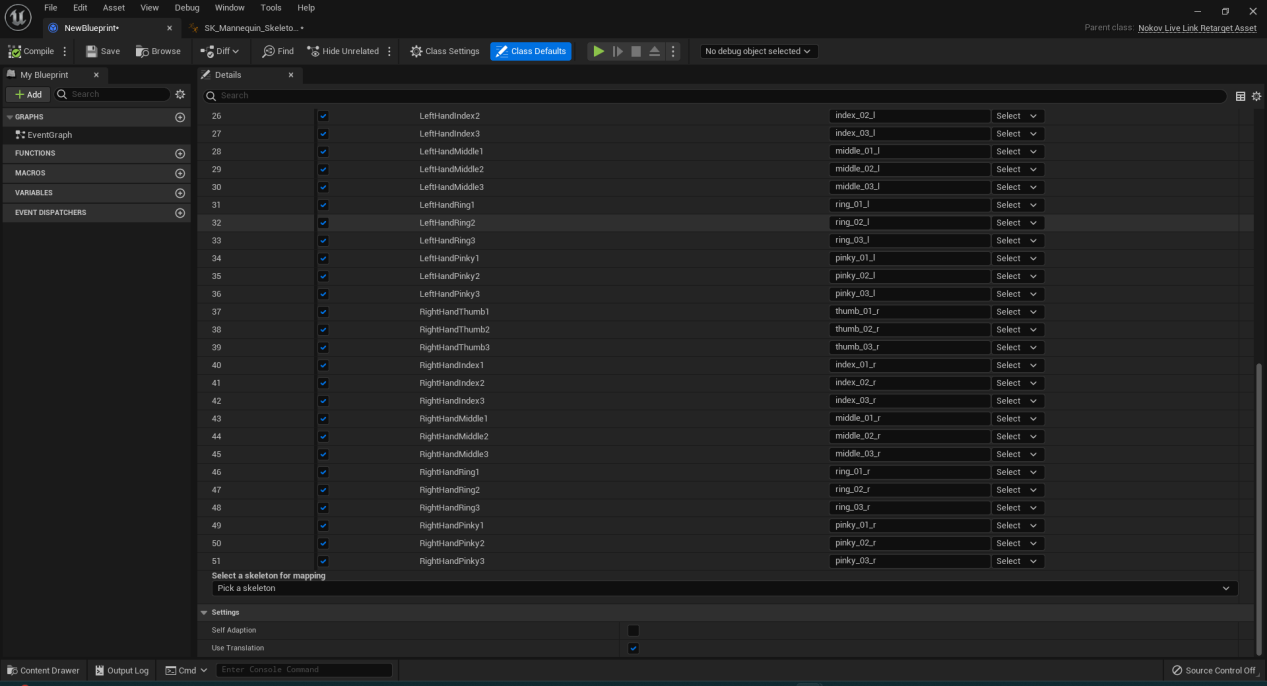Enable the Self Adaption checkbox
The height and width of the screenshot is (686, 1267).
click(633, 631)
